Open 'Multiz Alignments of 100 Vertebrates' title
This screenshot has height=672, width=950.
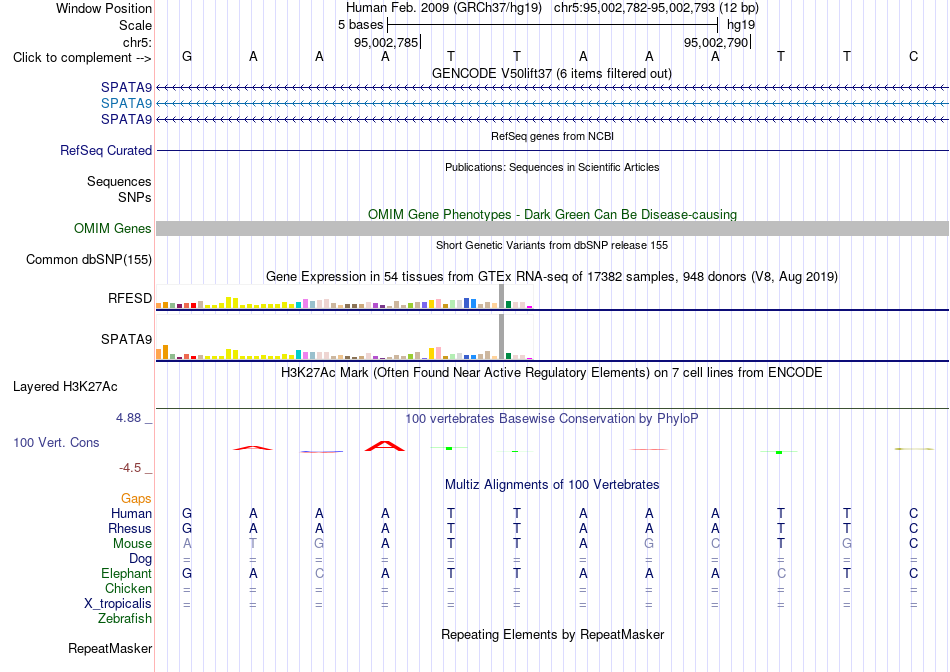(552, 484)
